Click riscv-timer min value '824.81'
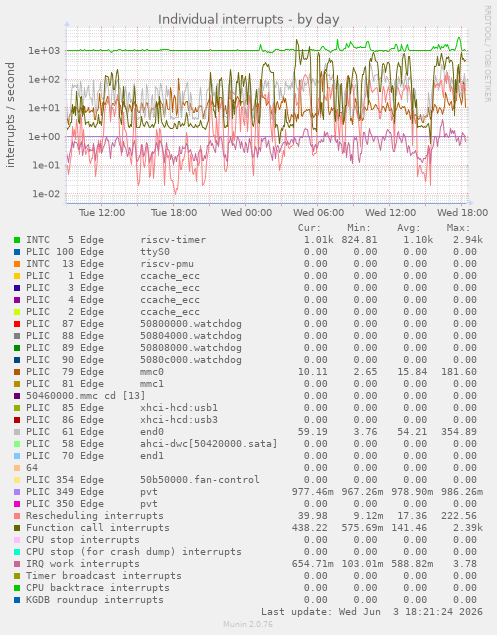Image resolution: width=497 pixels, height=635 pixels. (x=359, y=240)
